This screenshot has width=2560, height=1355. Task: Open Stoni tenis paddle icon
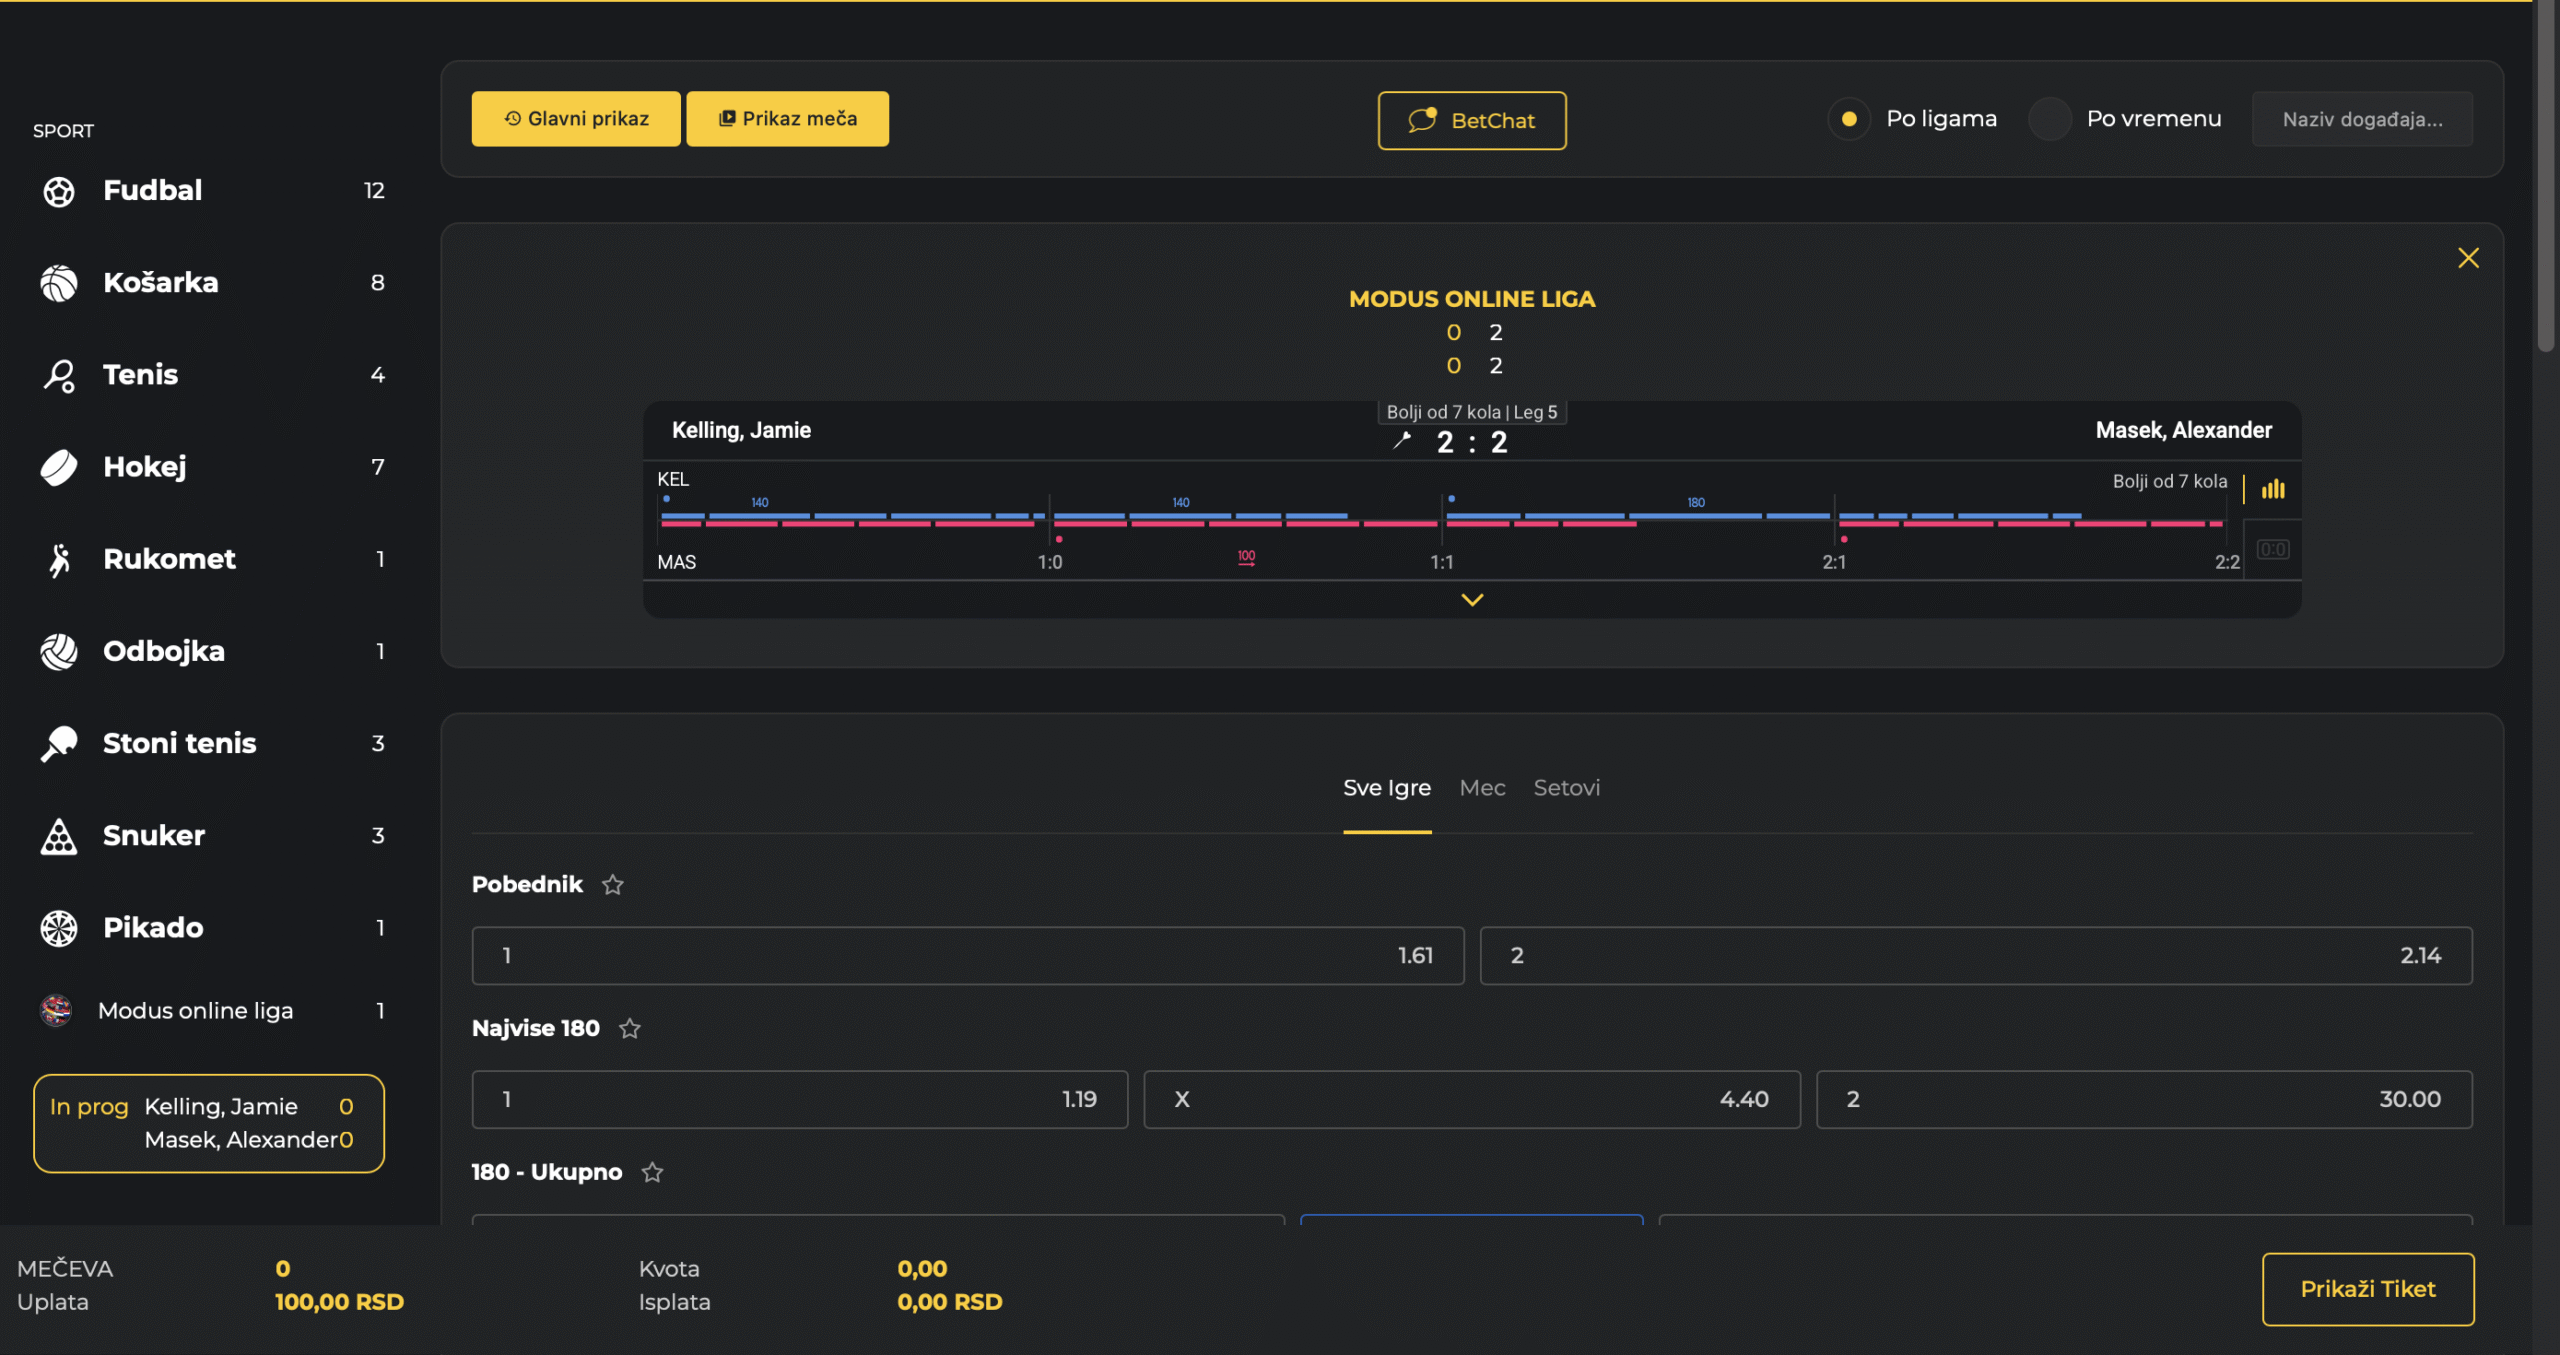[x=59, y=744]
